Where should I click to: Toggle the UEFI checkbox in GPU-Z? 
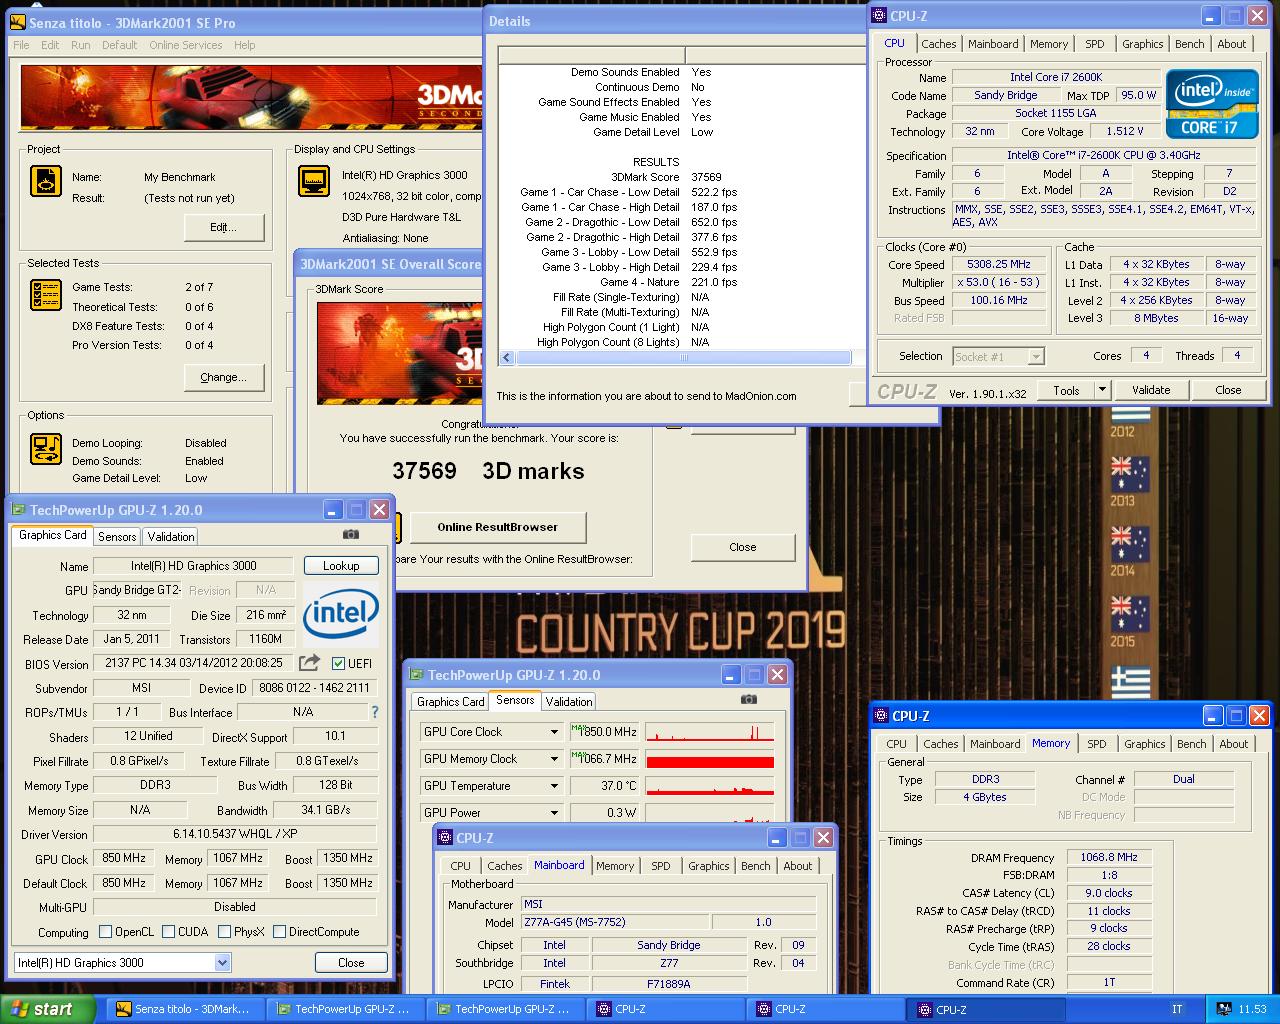coord(338,663)
